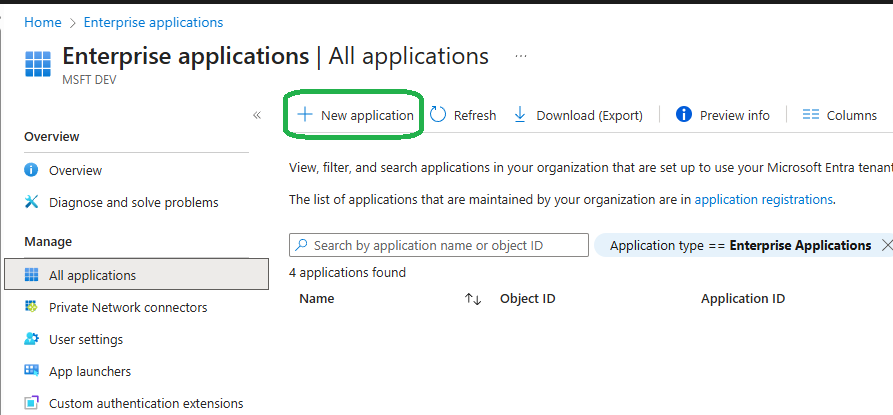
Task: Select All applications in the sidebar
Action: tap(92, 275)
